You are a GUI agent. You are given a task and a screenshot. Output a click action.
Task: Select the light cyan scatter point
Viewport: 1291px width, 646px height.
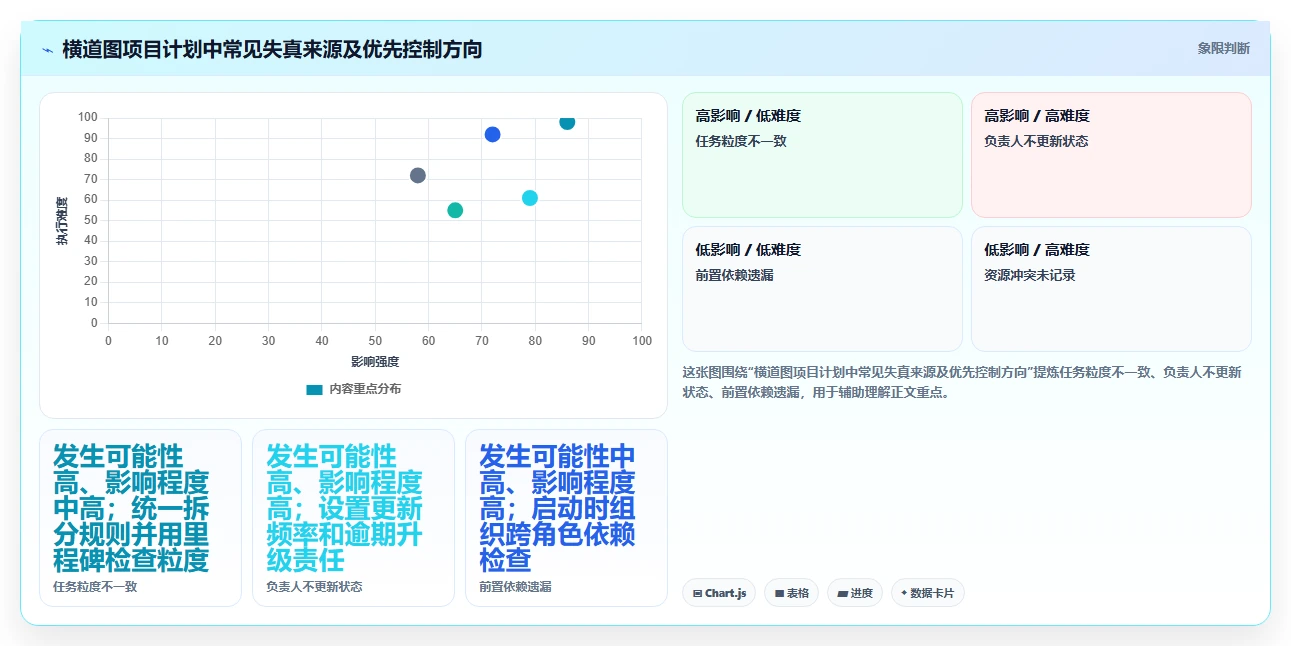tap(530, 198)
